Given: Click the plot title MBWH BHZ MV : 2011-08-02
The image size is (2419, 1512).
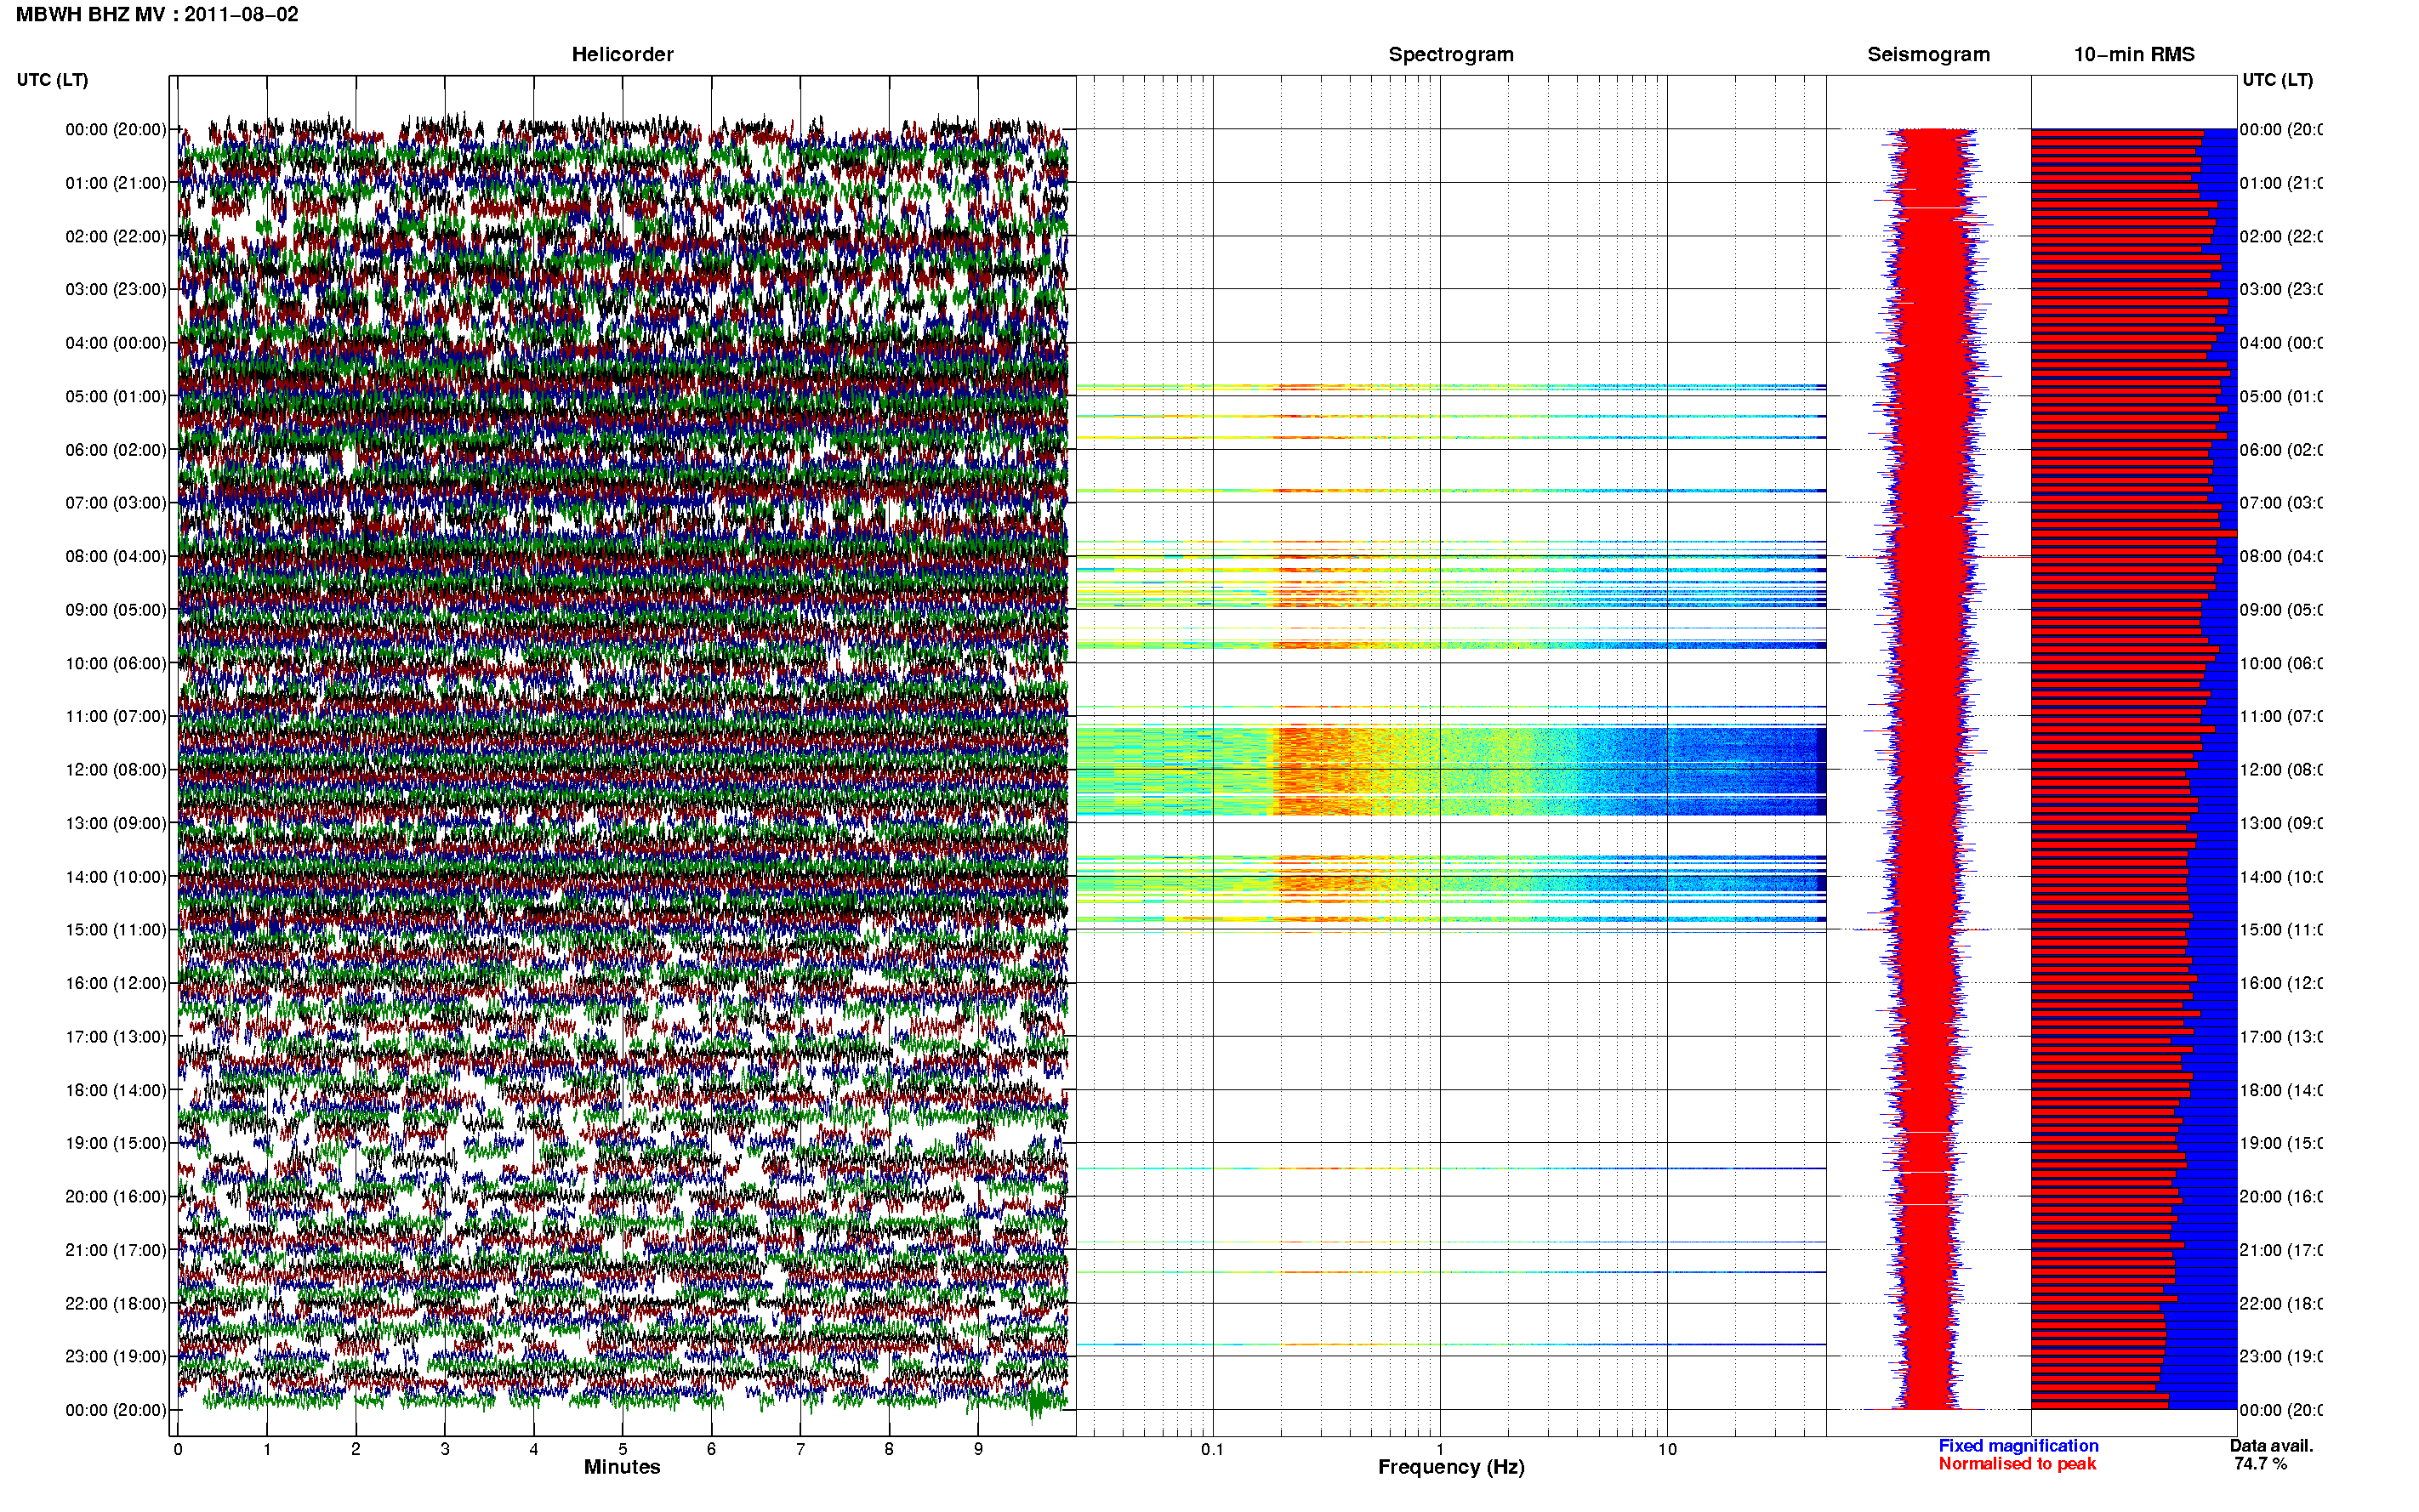Looking at the screenshot, I should point(157,14).
